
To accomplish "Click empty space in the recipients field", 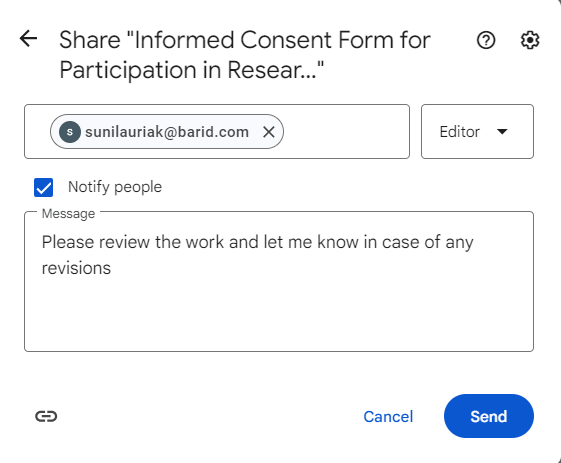I will (345, 131).
